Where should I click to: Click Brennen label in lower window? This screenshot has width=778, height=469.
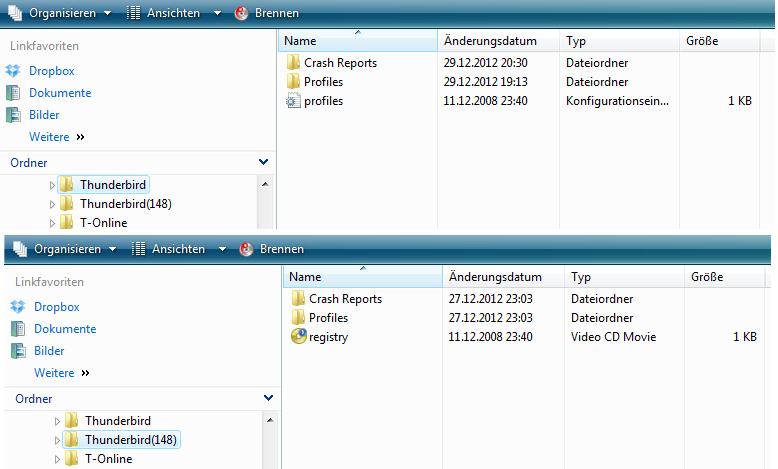tap(282, 249)
